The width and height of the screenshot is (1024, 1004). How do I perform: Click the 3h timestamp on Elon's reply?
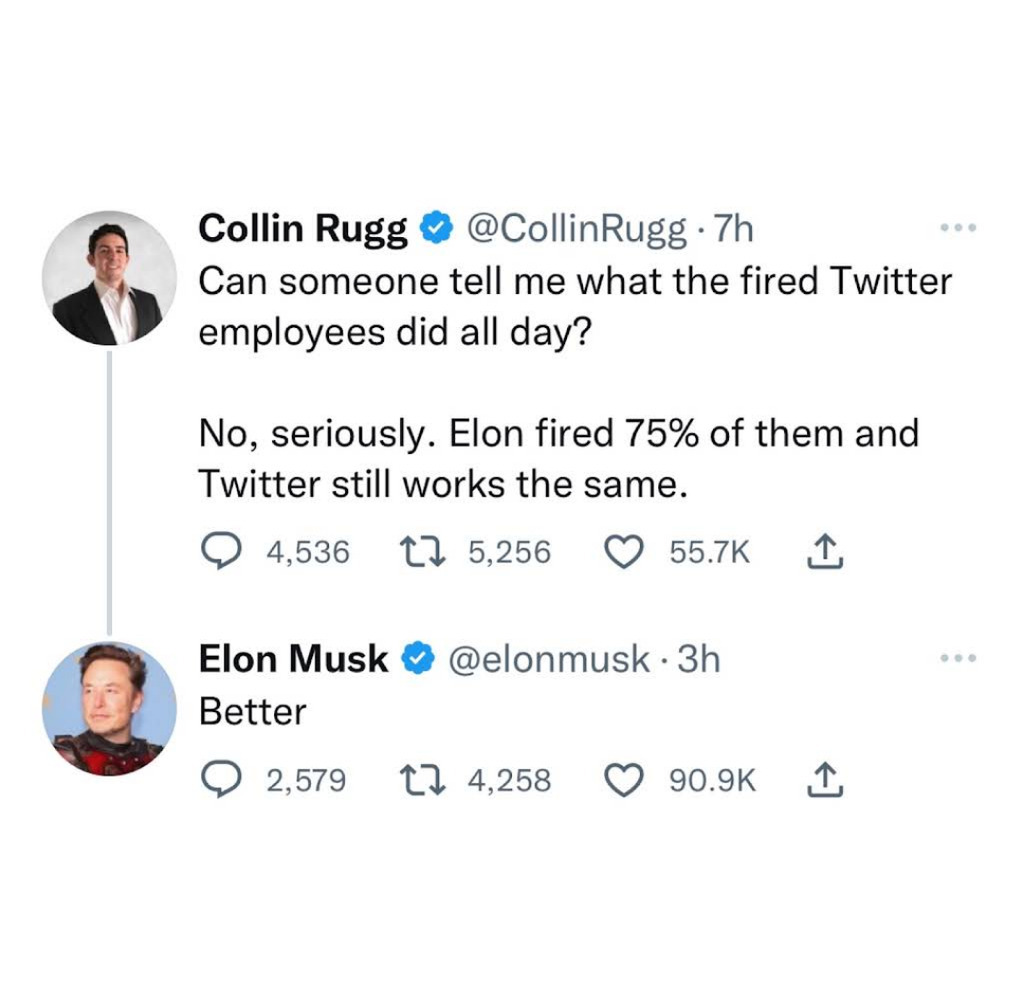coord(699,658)
